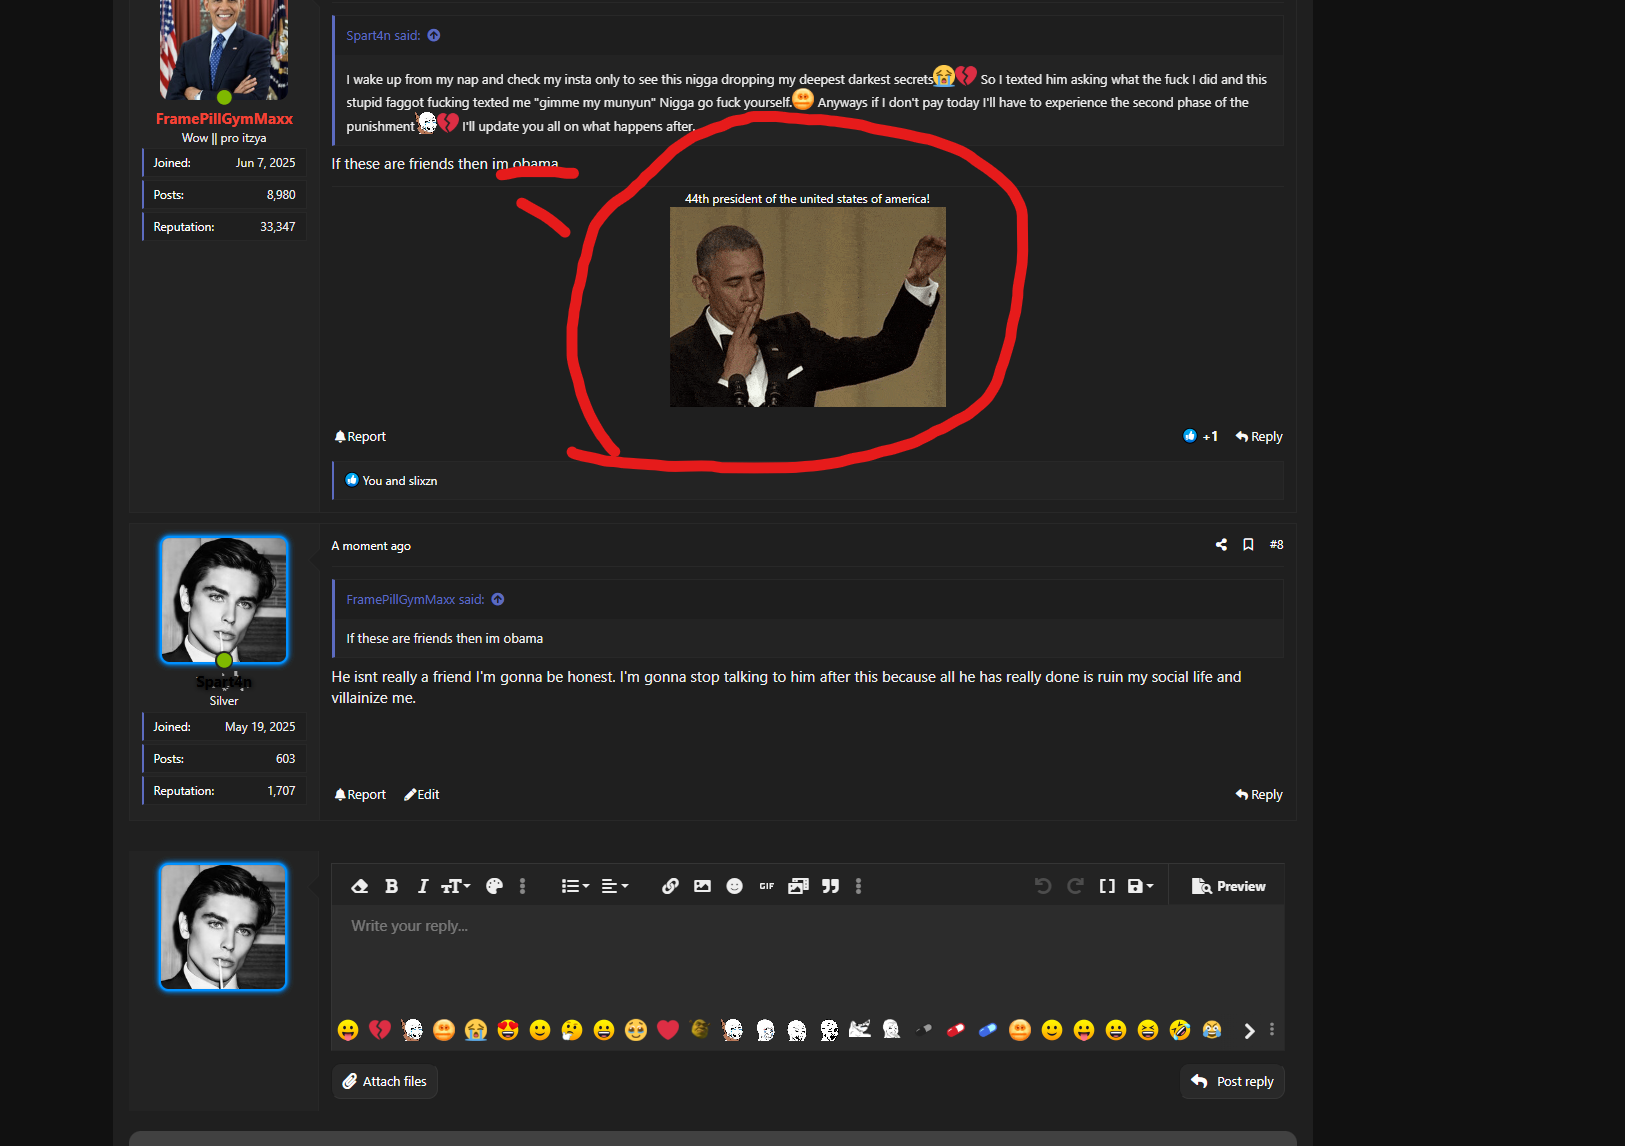
Task: Open the smilies picker in toolbar
Action: point(734,886)
